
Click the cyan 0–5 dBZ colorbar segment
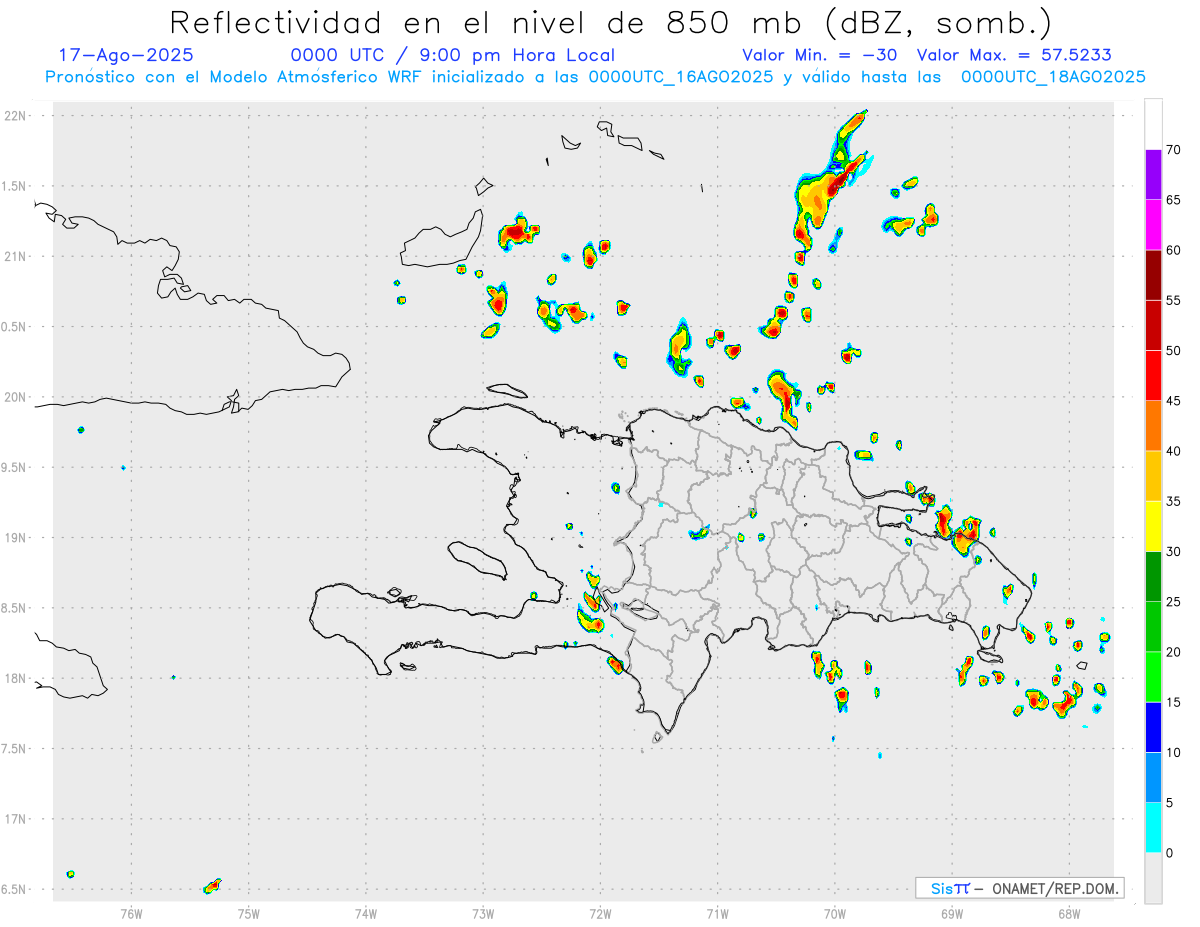1153,828
